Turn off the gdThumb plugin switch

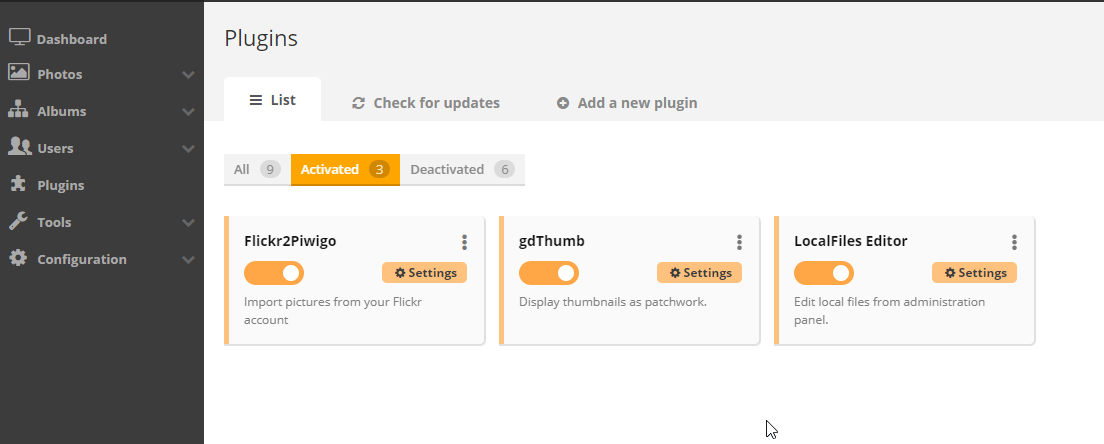(x=548, y=273)
